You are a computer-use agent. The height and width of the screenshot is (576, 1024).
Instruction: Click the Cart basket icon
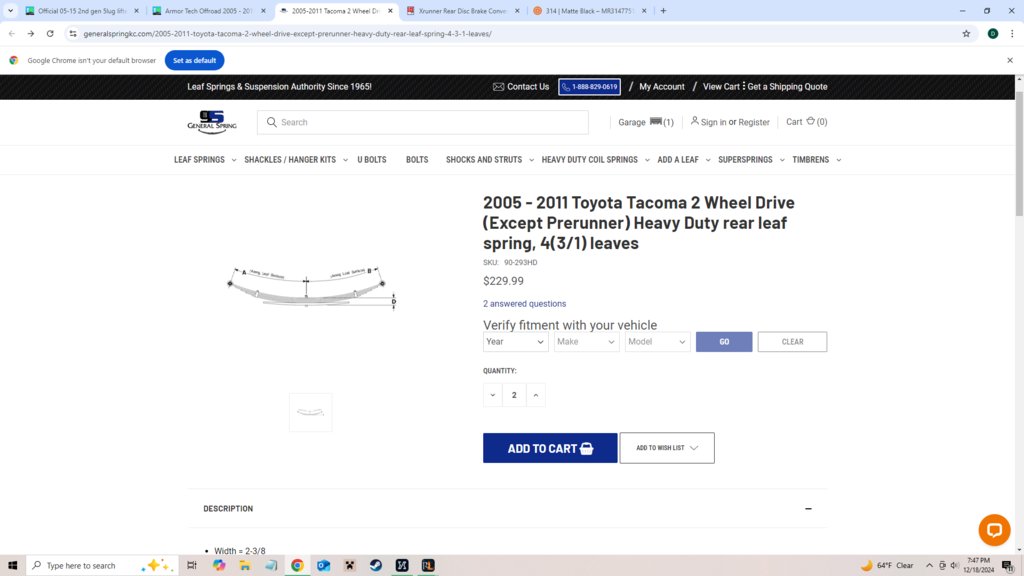tap(810, 121)
